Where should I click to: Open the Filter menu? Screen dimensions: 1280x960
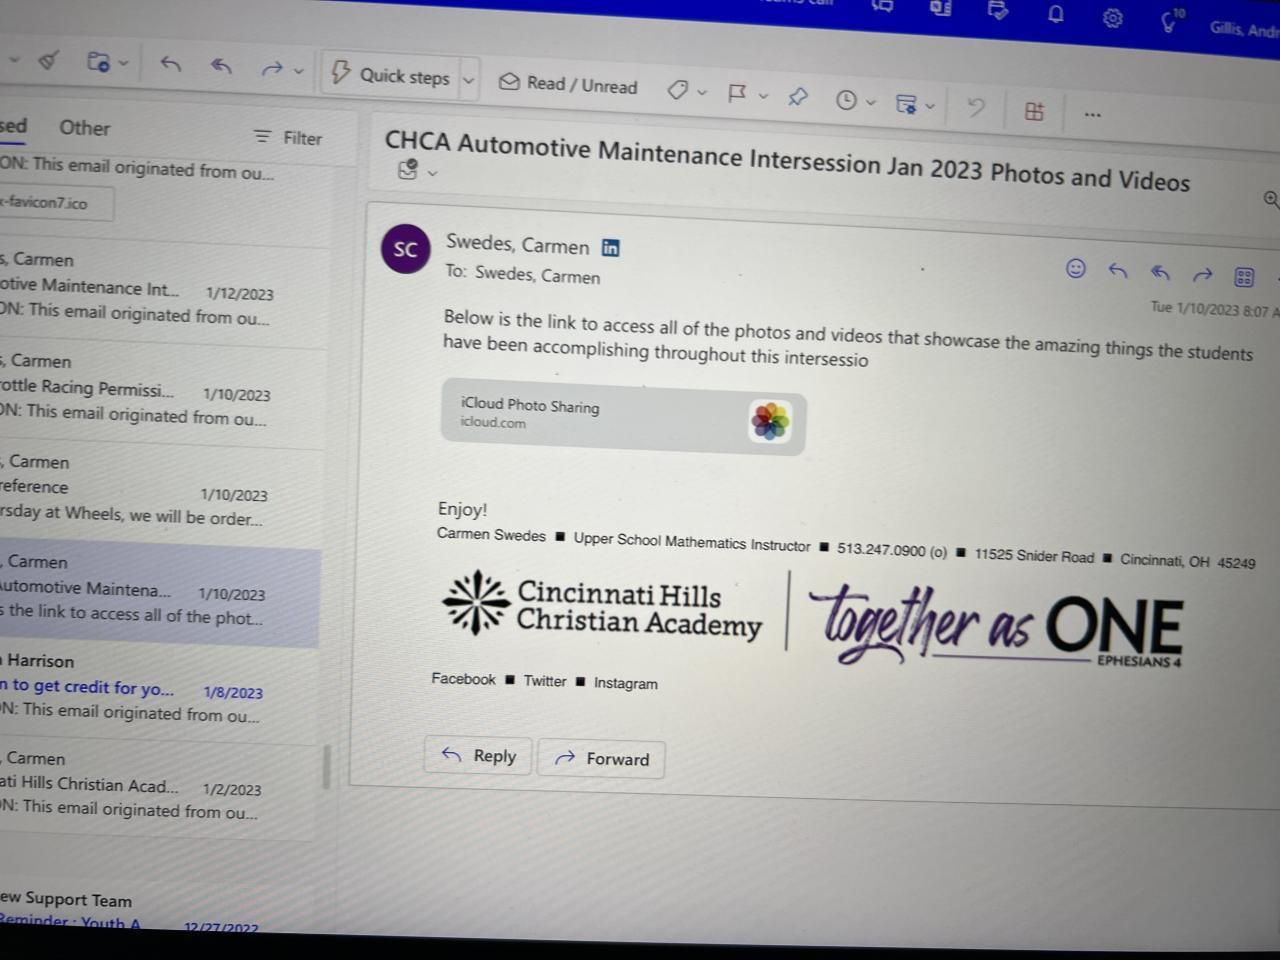[x=288, y=137]
